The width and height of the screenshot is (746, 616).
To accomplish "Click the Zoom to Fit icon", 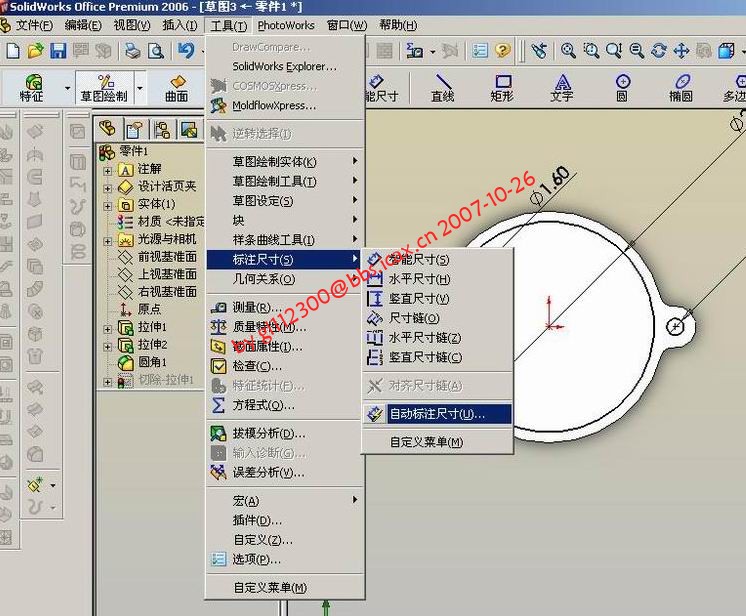I will pyautogui.click(x=568, y=50).
